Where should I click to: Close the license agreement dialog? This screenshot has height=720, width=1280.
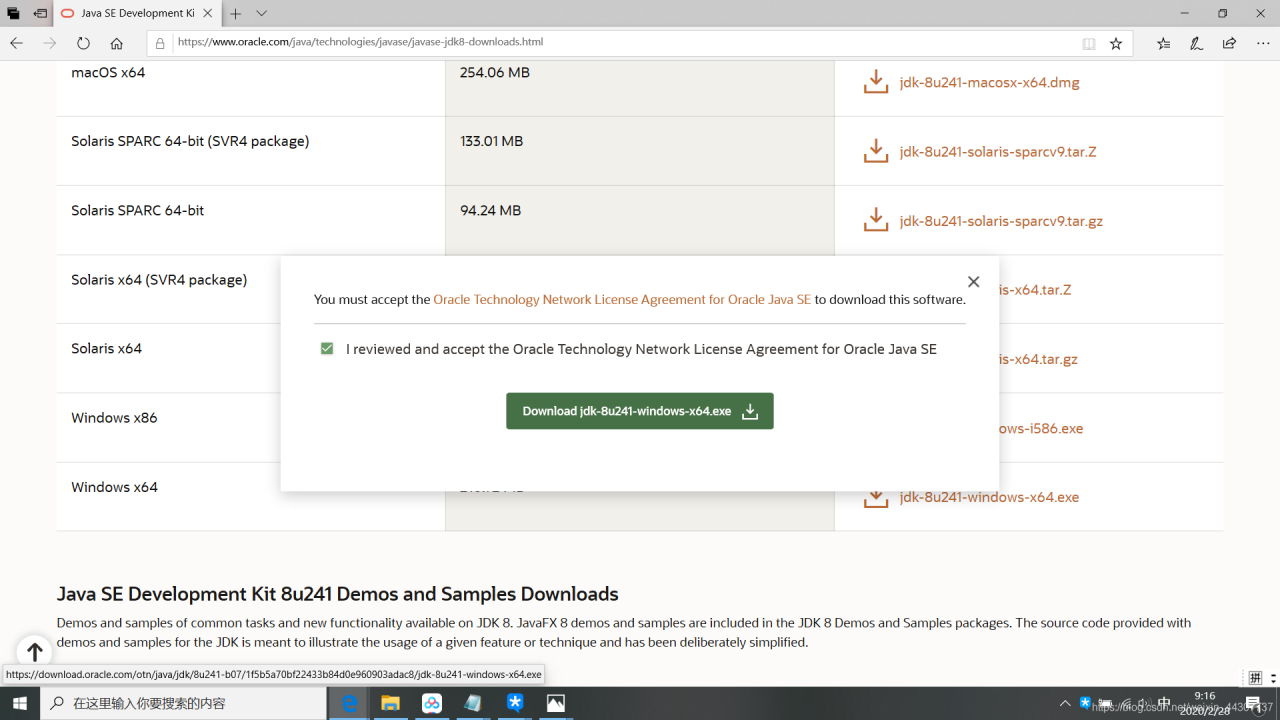click(973, 282)
